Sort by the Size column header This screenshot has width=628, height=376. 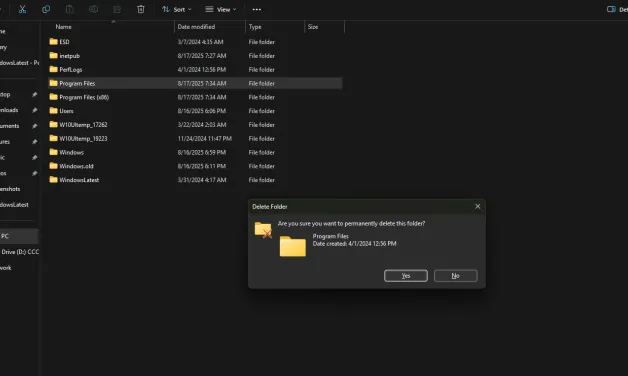313,27
